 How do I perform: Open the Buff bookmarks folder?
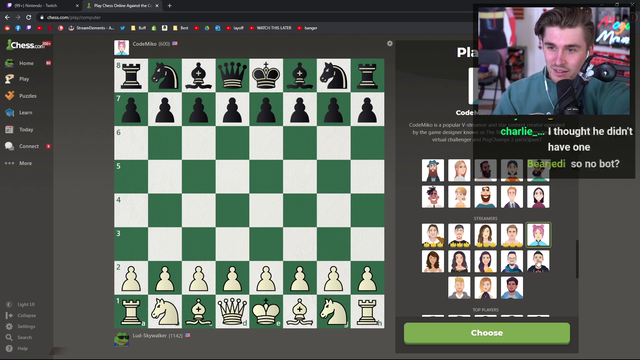(138, 28)
